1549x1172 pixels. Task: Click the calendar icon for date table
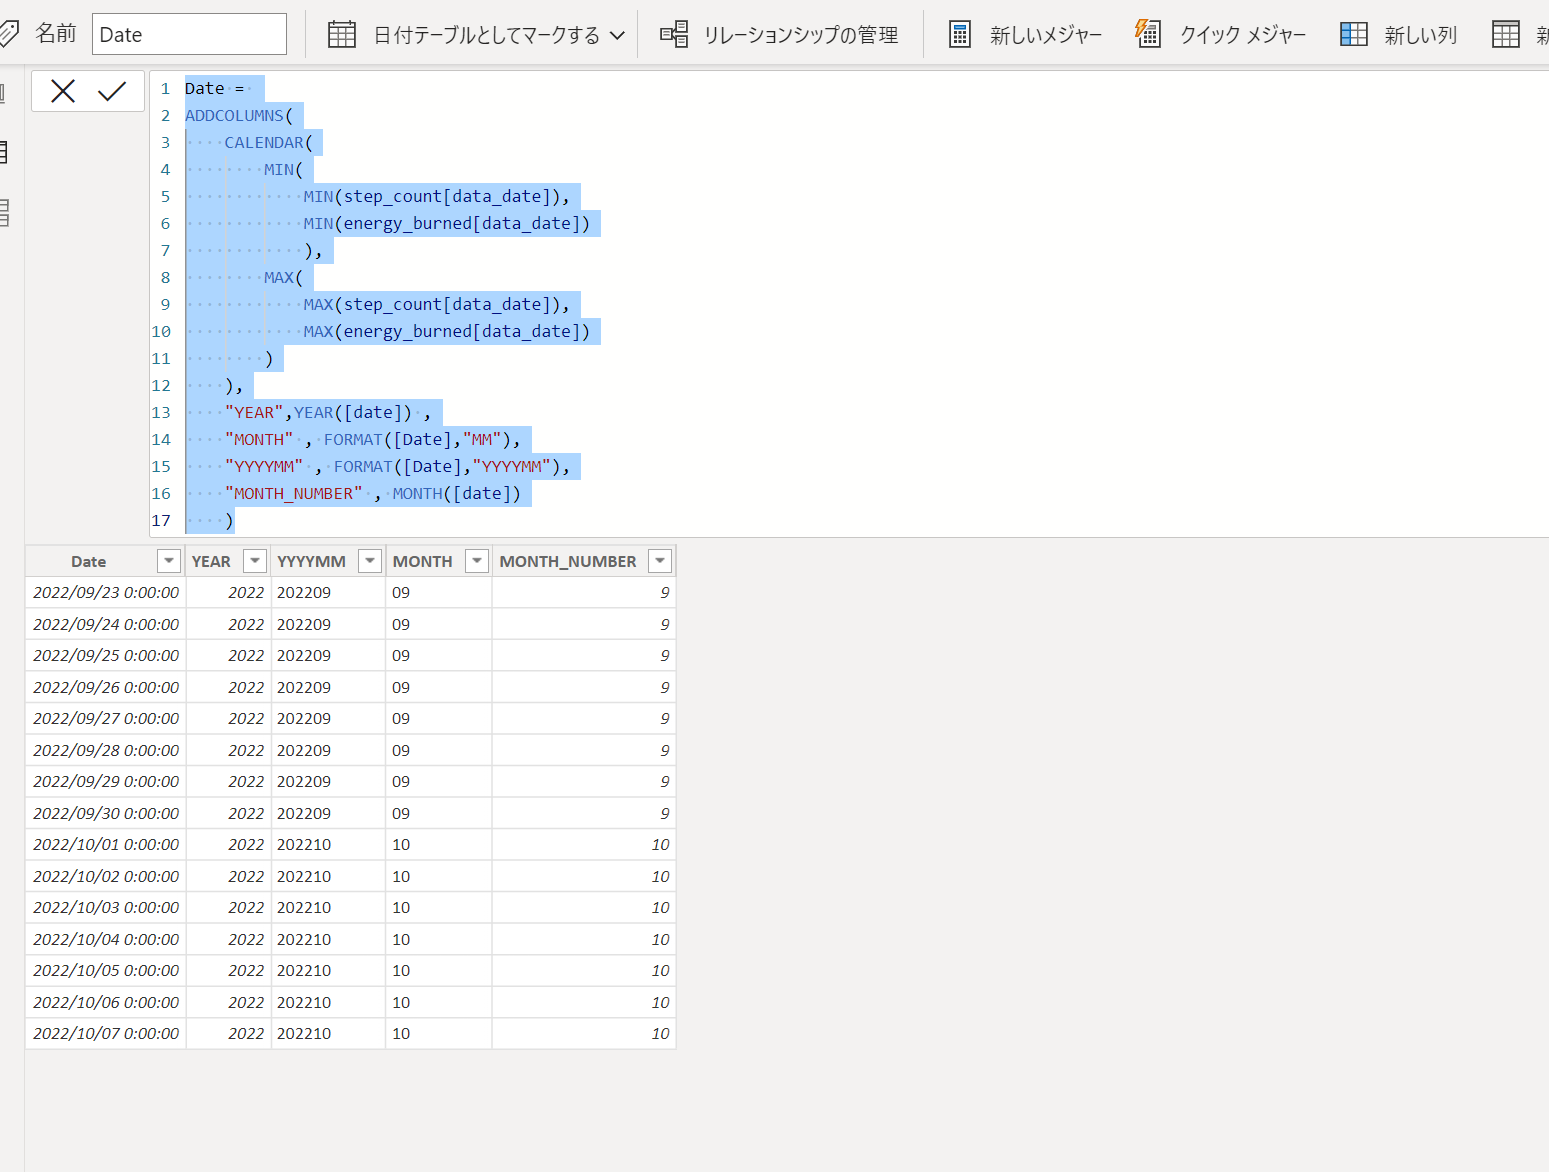click(342, 34)
